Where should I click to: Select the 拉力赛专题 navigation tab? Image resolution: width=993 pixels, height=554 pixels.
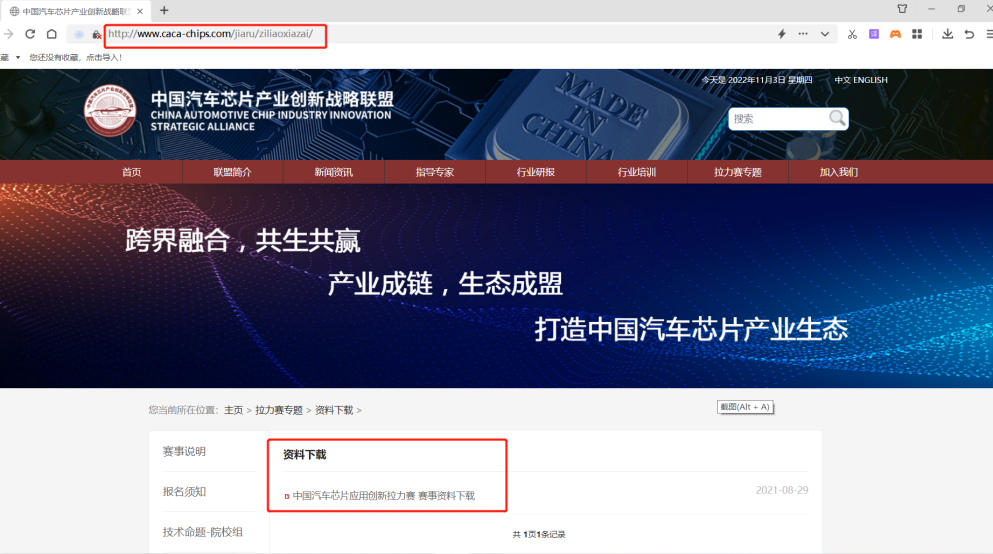tap(737, 172)
